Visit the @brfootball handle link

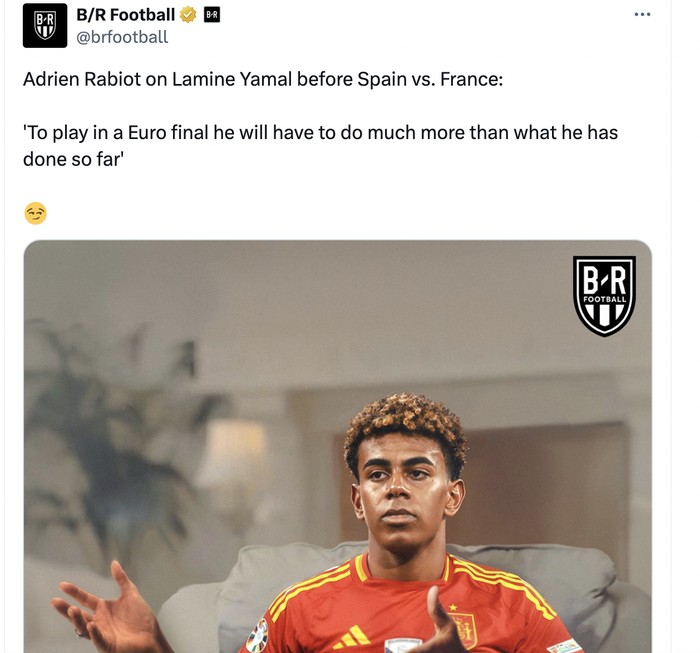tap(122, 37)
